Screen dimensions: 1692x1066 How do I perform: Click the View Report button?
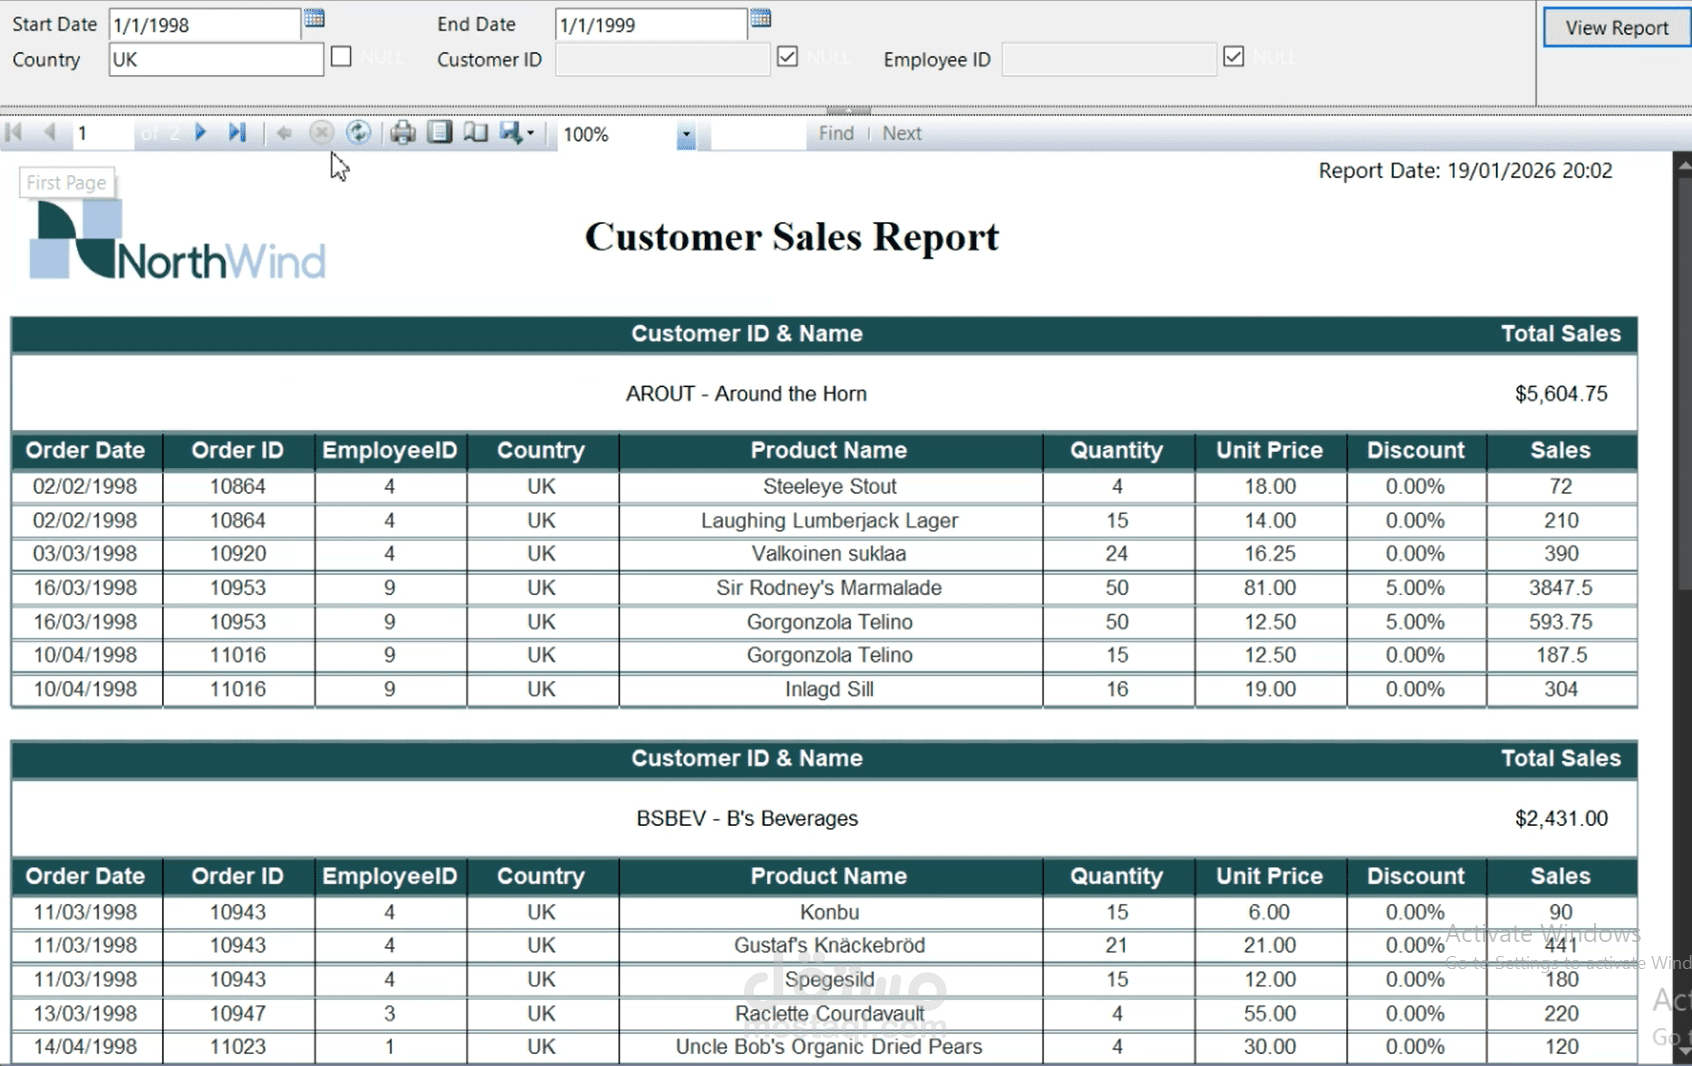click(x=1616, y=28)
